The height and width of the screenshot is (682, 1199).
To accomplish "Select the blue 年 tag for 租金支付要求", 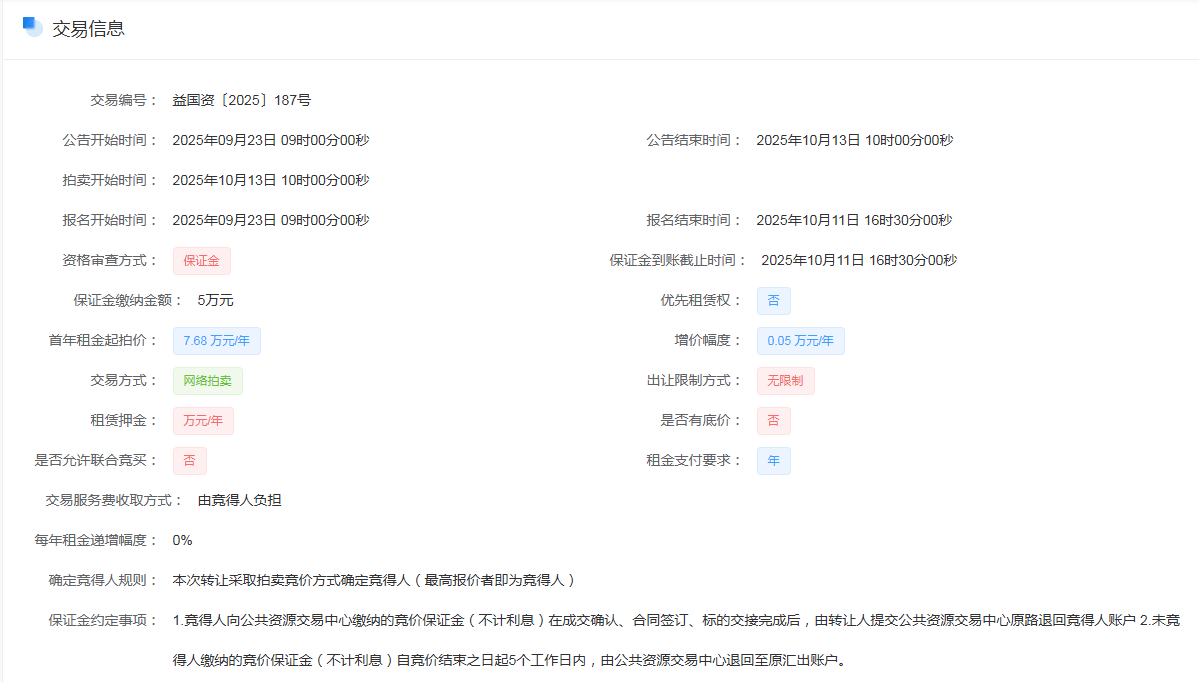I will click(773, 461).
